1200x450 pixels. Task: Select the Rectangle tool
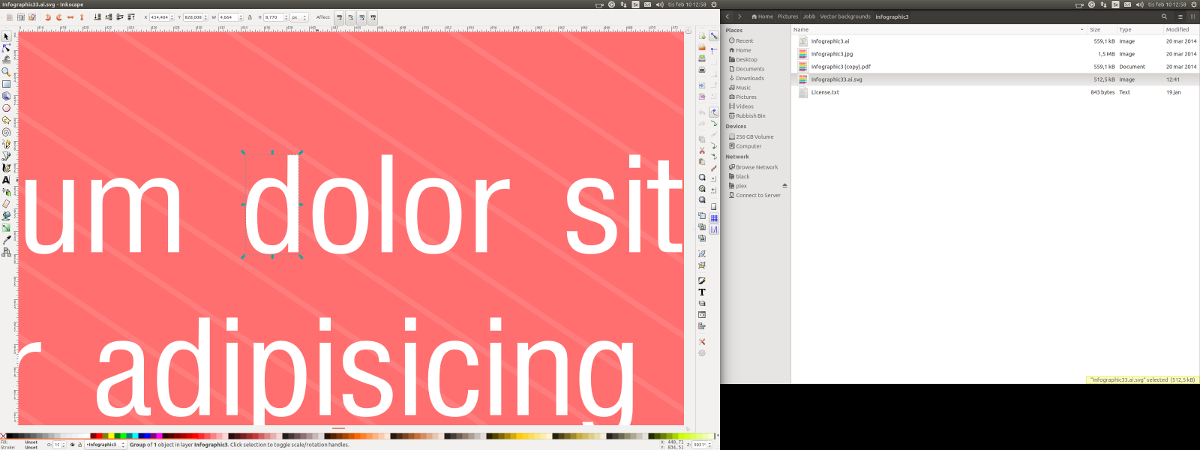[x=6, y=84]
